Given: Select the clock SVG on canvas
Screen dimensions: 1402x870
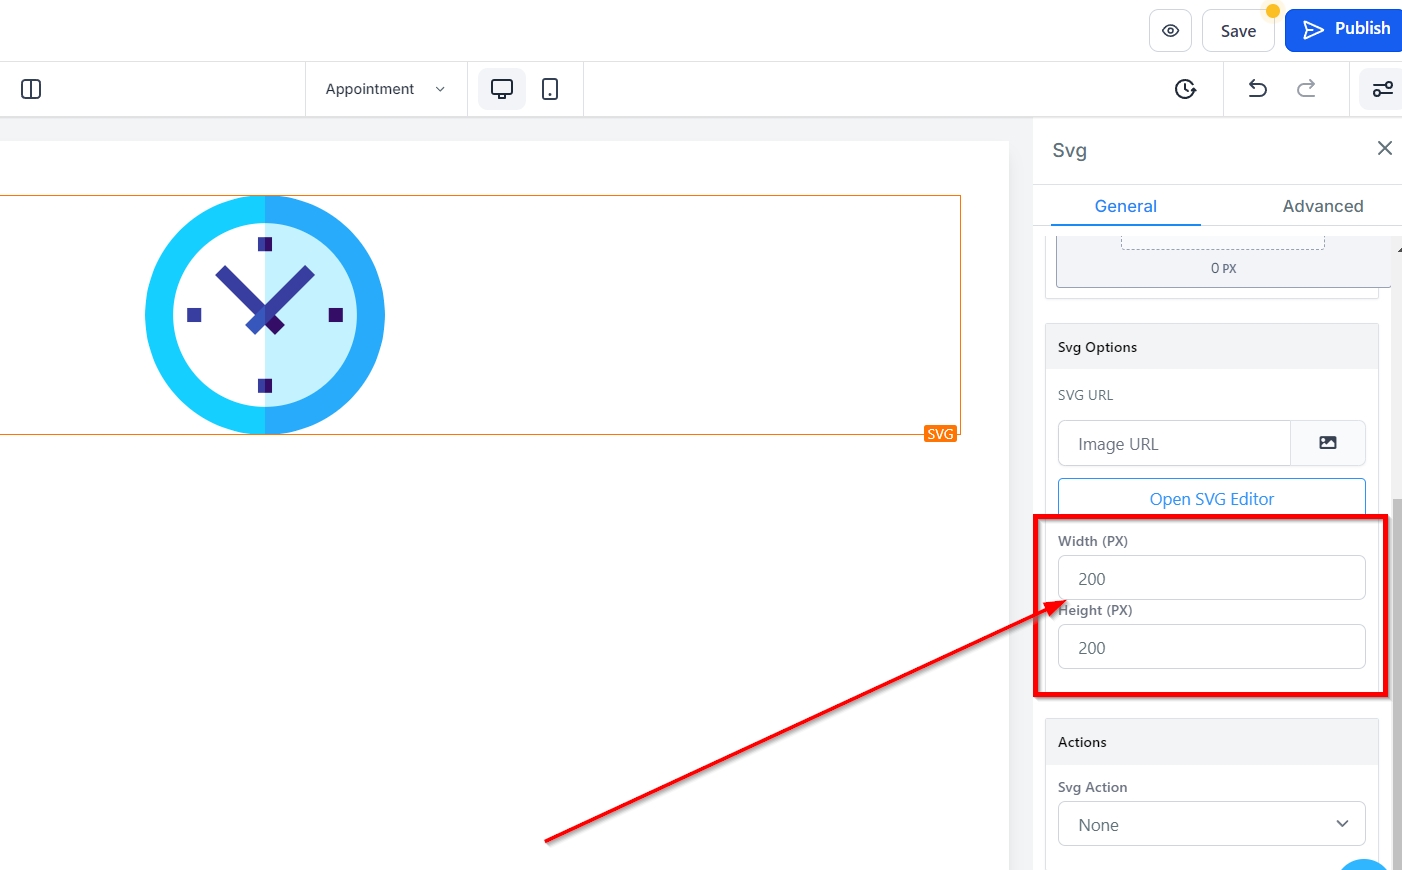Looking at the screenshot, I should (x=265, y=315).
